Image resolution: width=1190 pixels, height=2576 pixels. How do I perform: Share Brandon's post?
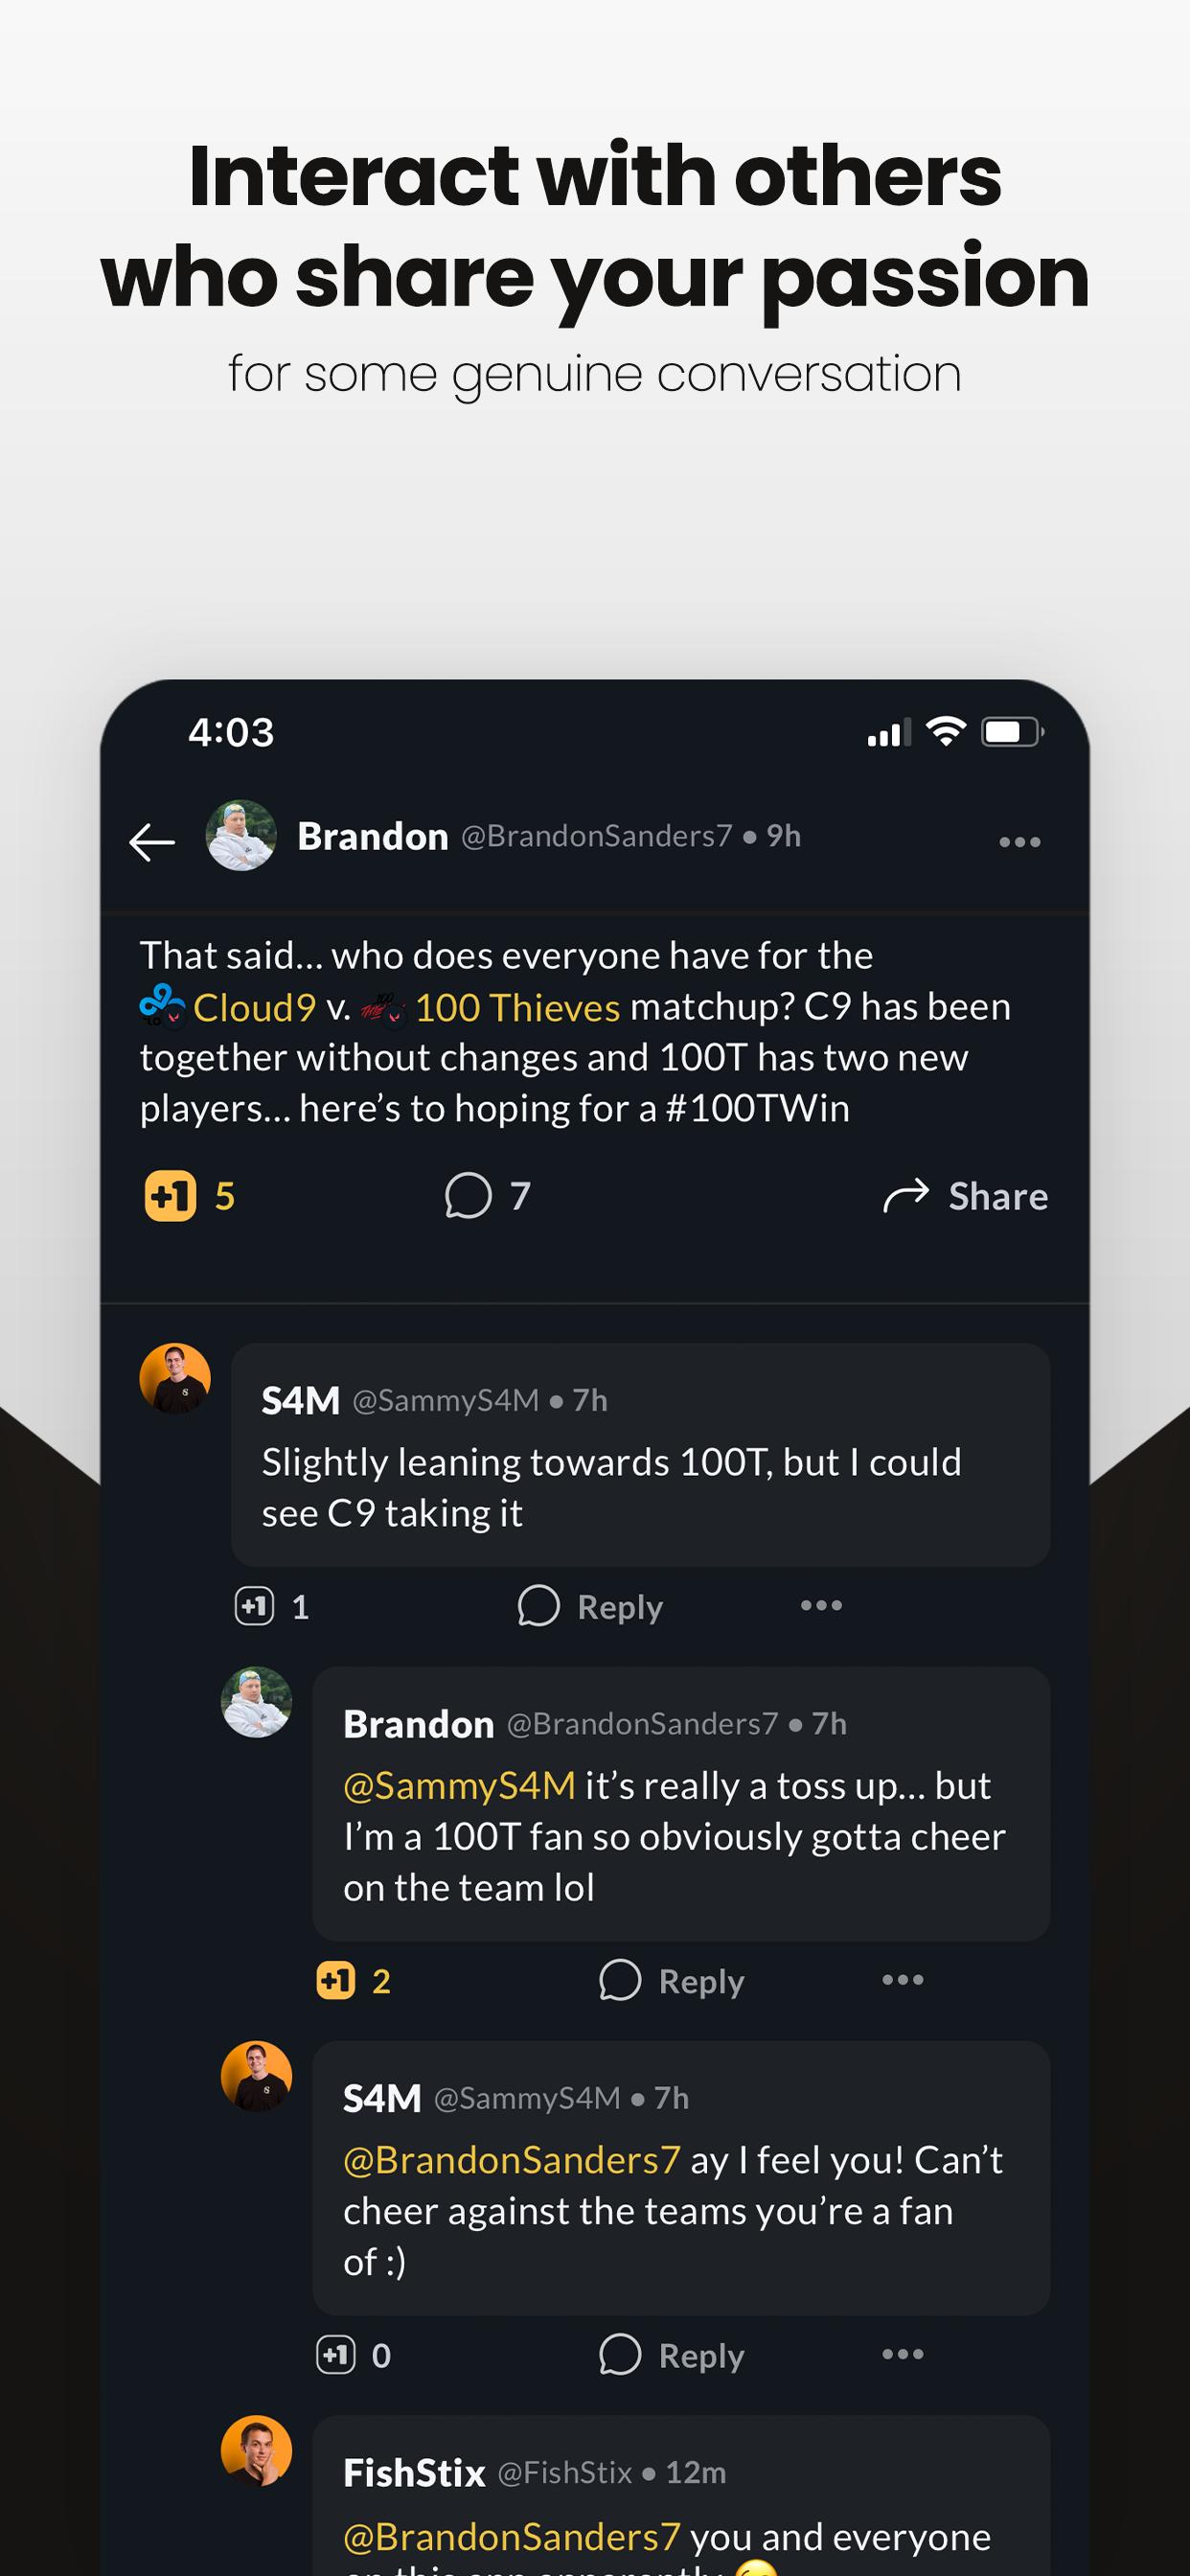click(x=965, y=1196)
